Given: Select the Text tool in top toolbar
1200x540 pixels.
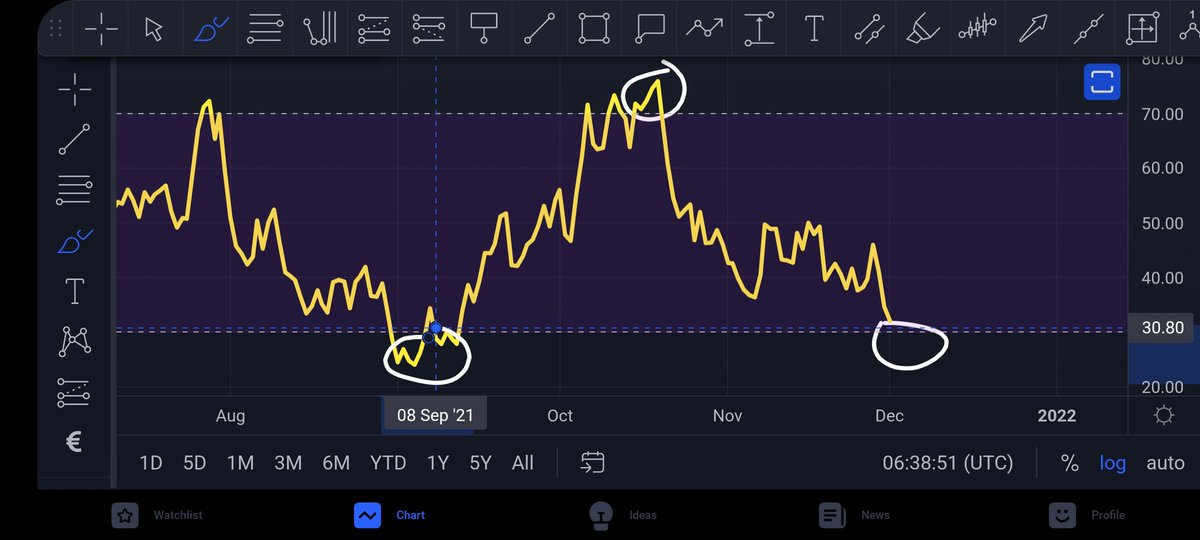Looking at the screenshot, I should click(815, 28).
